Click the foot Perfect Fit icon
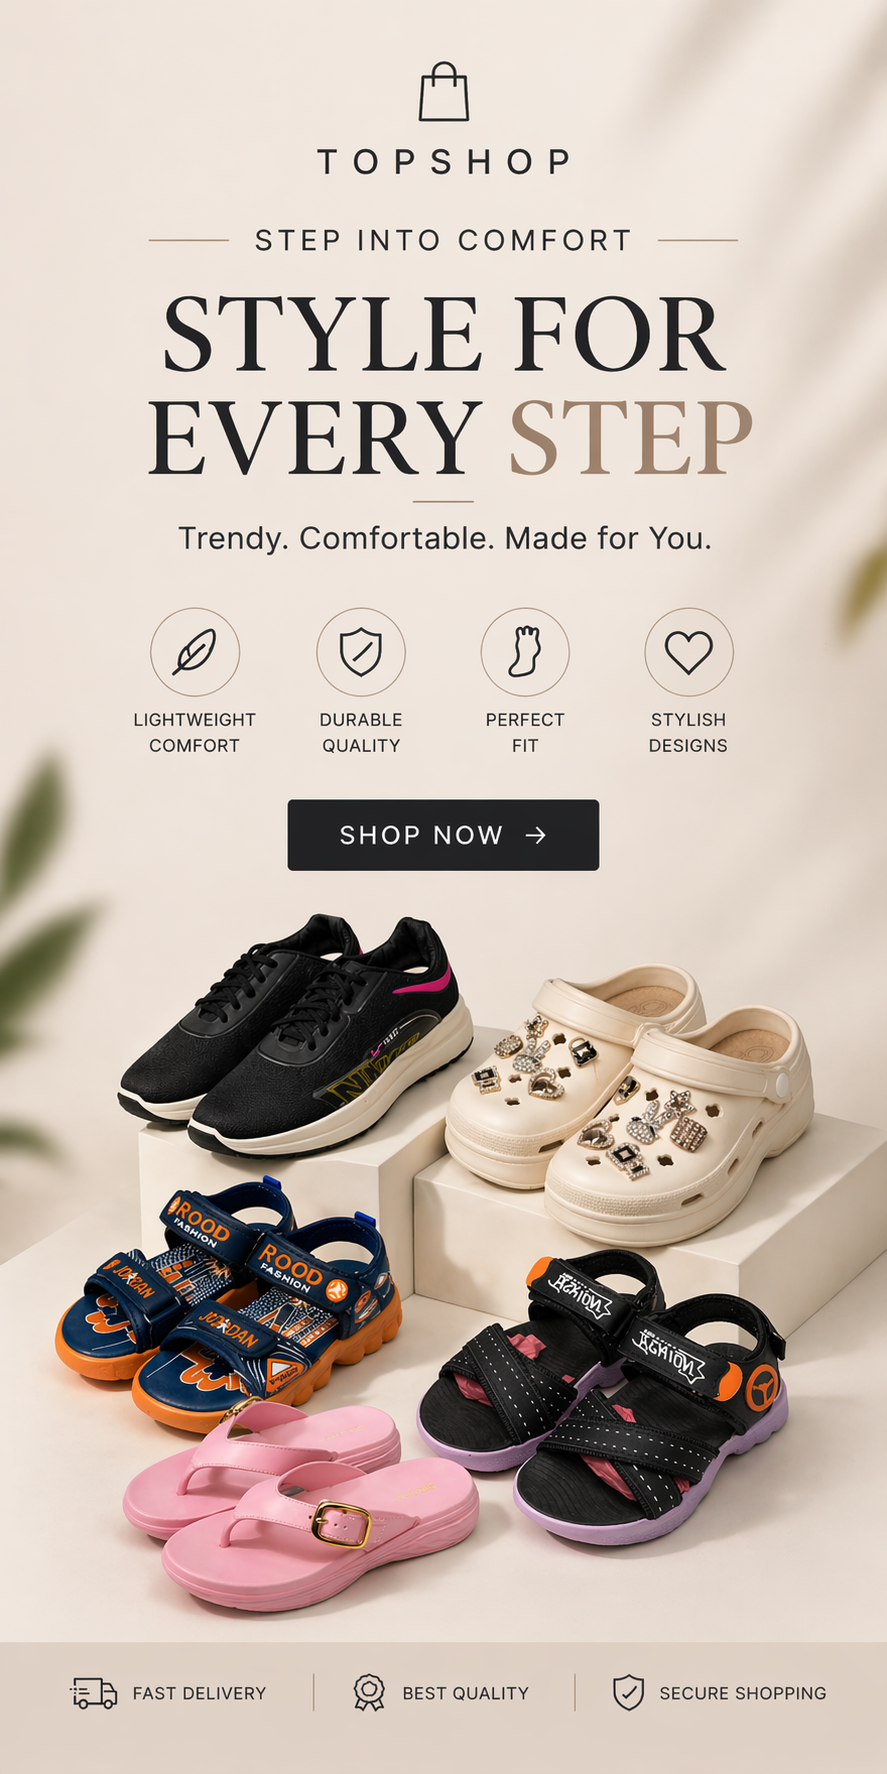Screen dimensions: 887x1774 coord(525,652)
